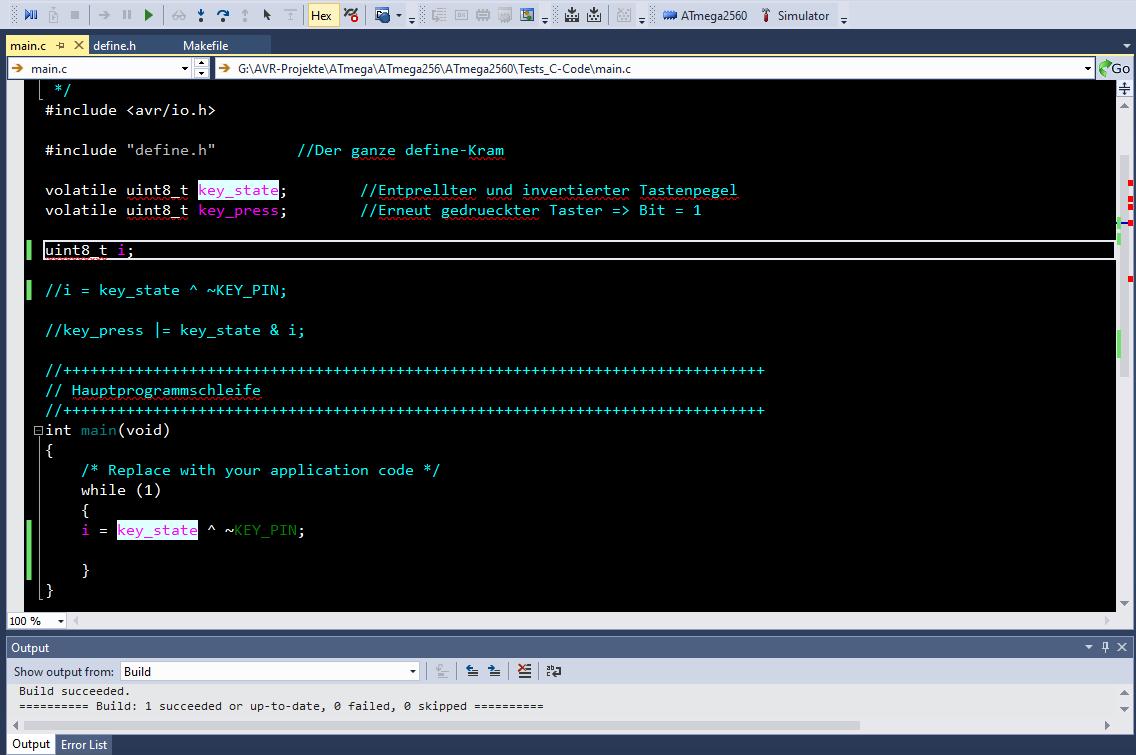This screenshot has width=1136, height=755.
Task: Open the document list arrow above Go
Action: coord(1126,46)
